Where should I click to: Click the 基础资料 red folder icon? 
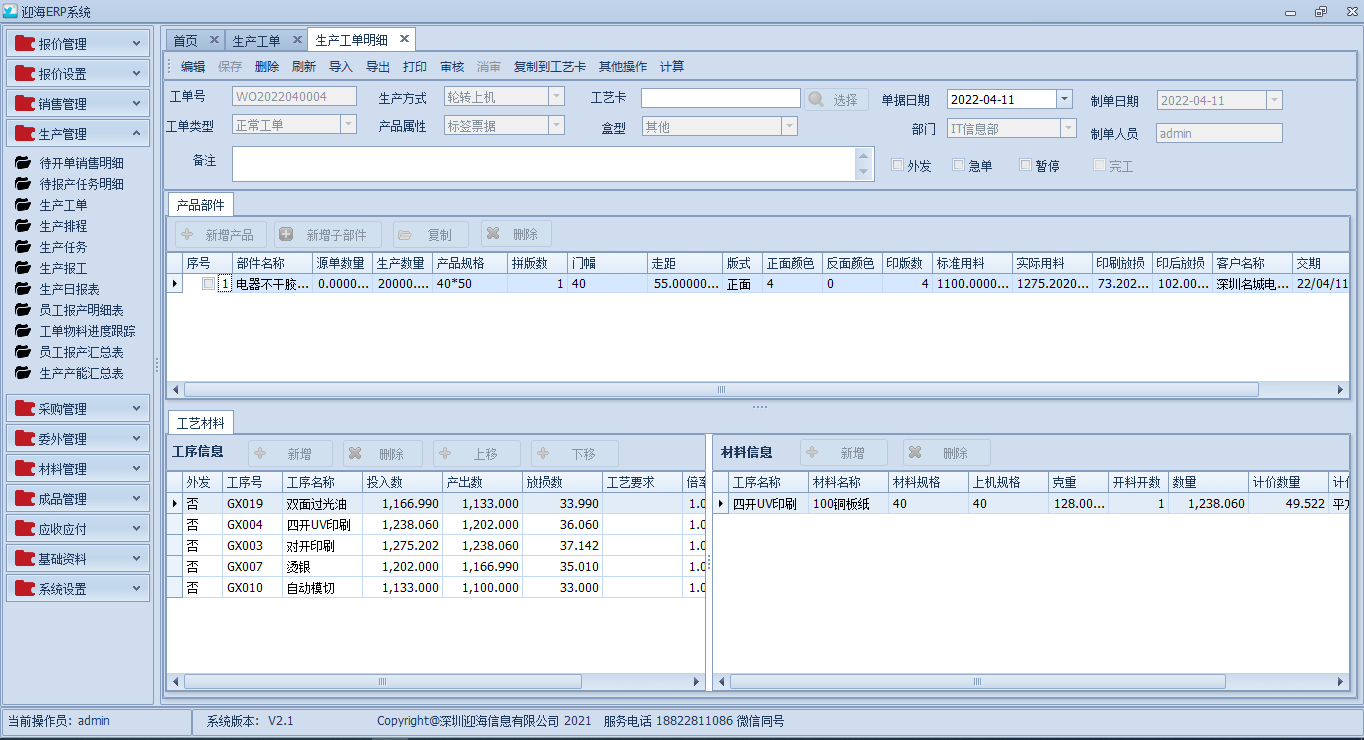25,559
